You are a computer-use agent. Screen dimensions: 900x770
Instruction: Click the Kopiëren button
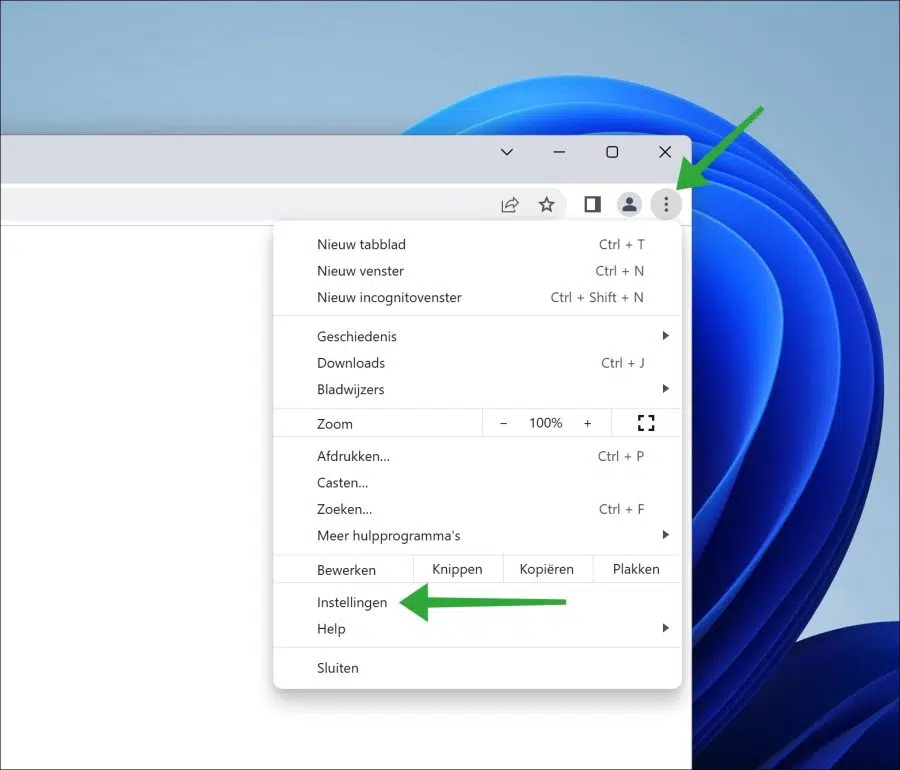[547, 569]
